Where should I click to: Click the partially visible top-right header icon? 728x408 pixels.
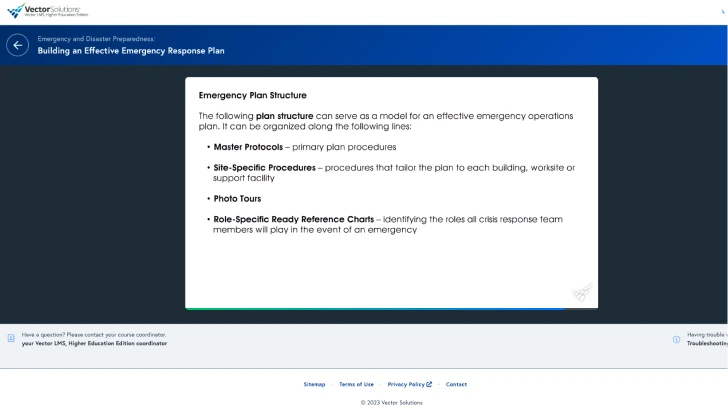pyautogui.click(x=723, y=12)
